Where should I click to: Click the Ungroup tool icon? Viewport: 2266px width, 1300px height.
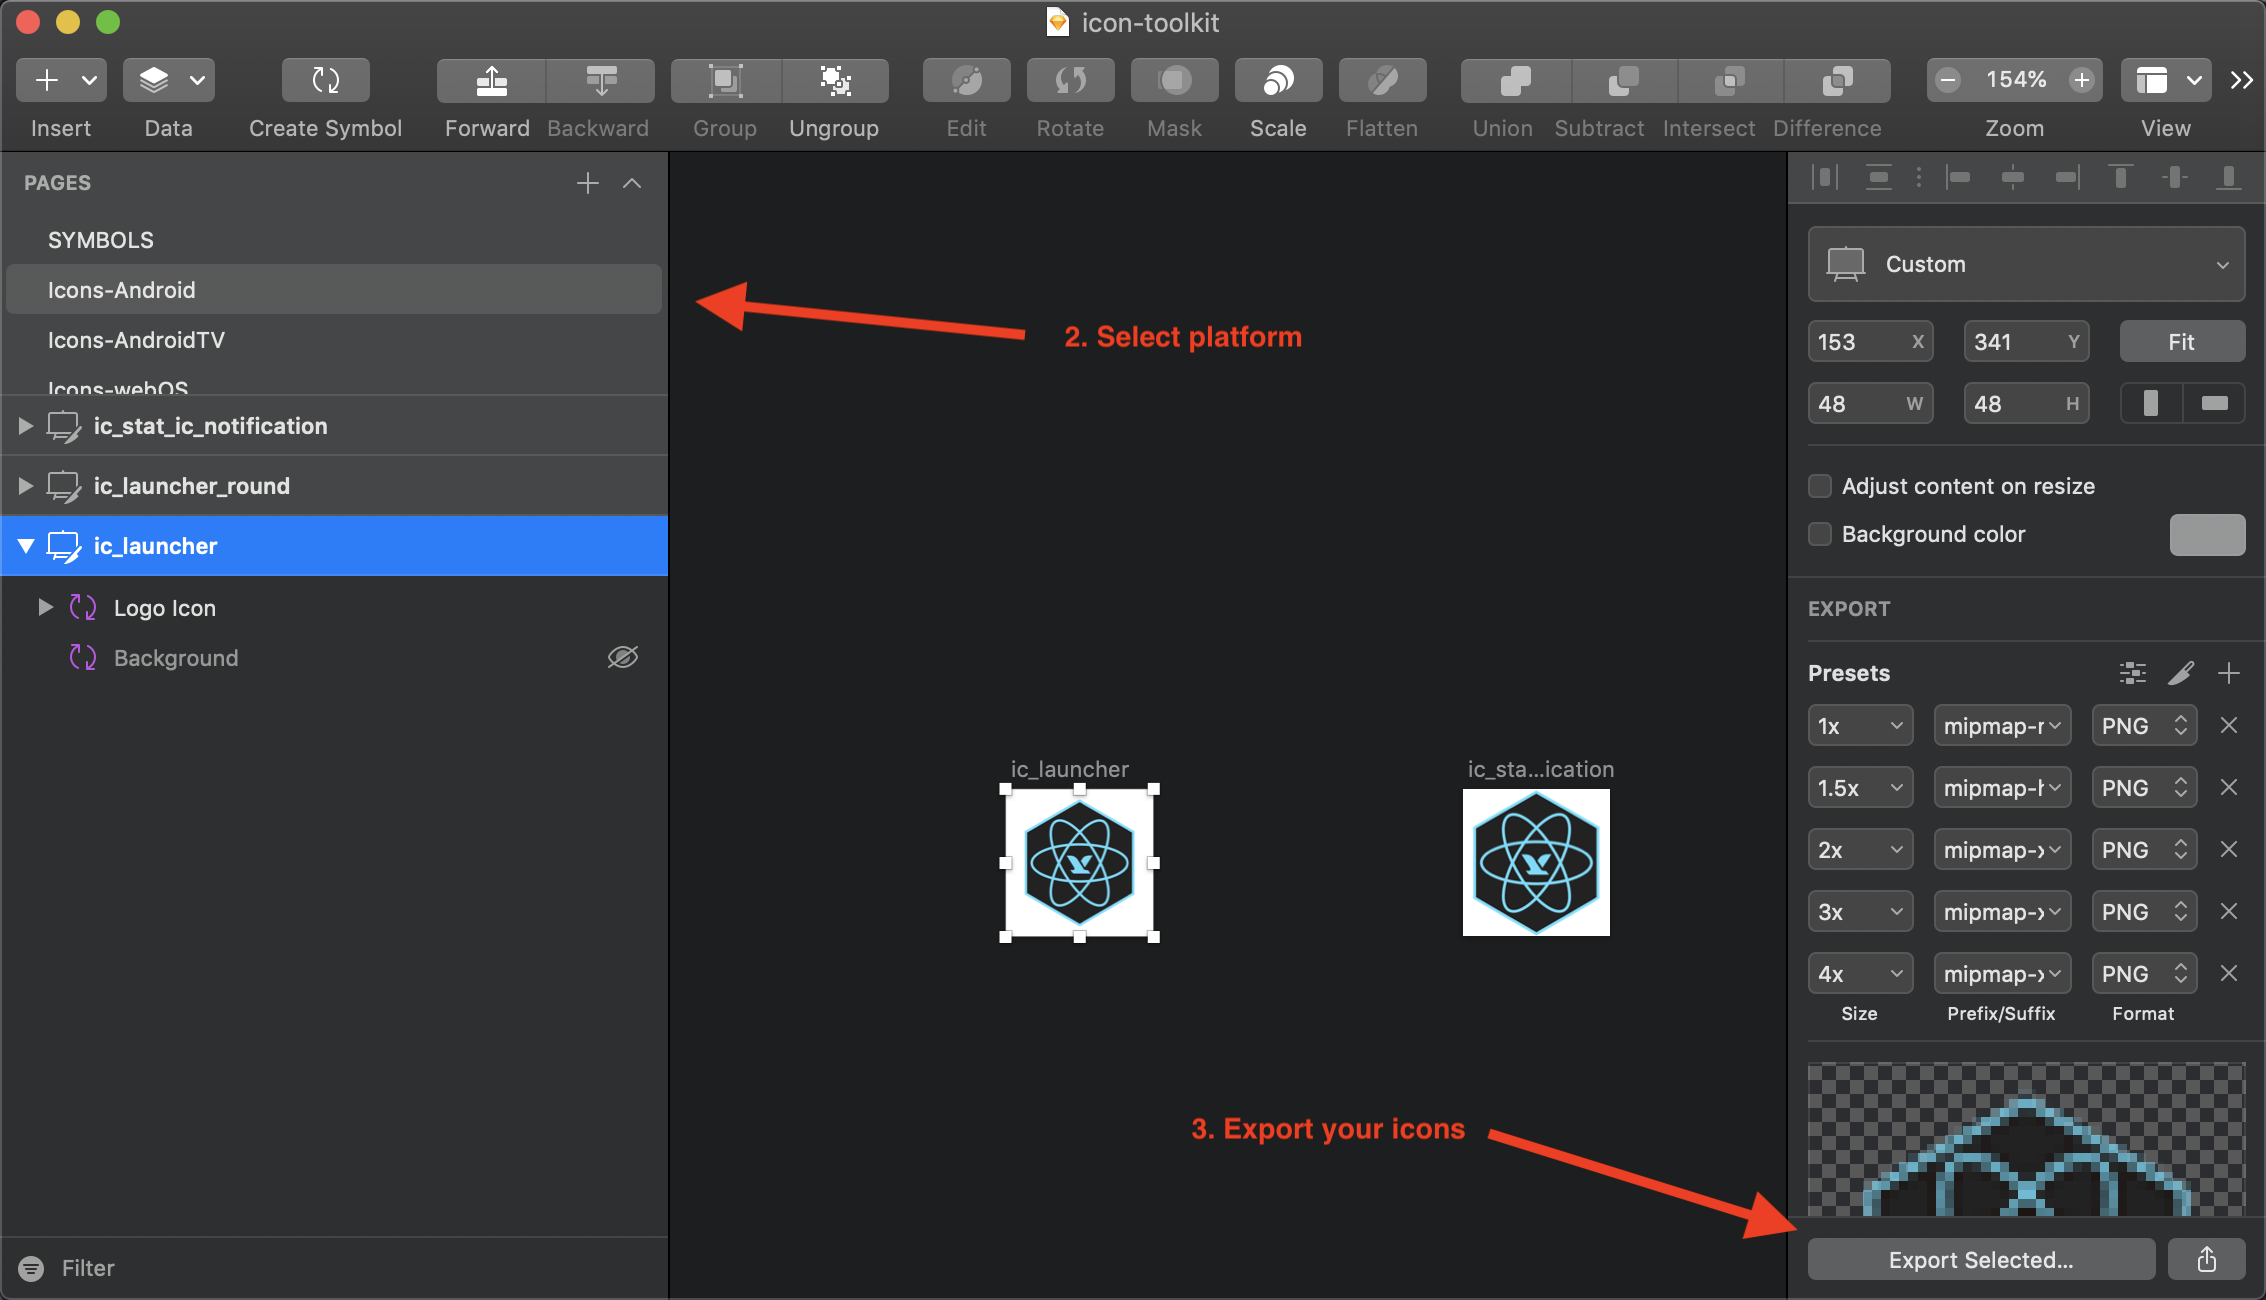[835, 80]
